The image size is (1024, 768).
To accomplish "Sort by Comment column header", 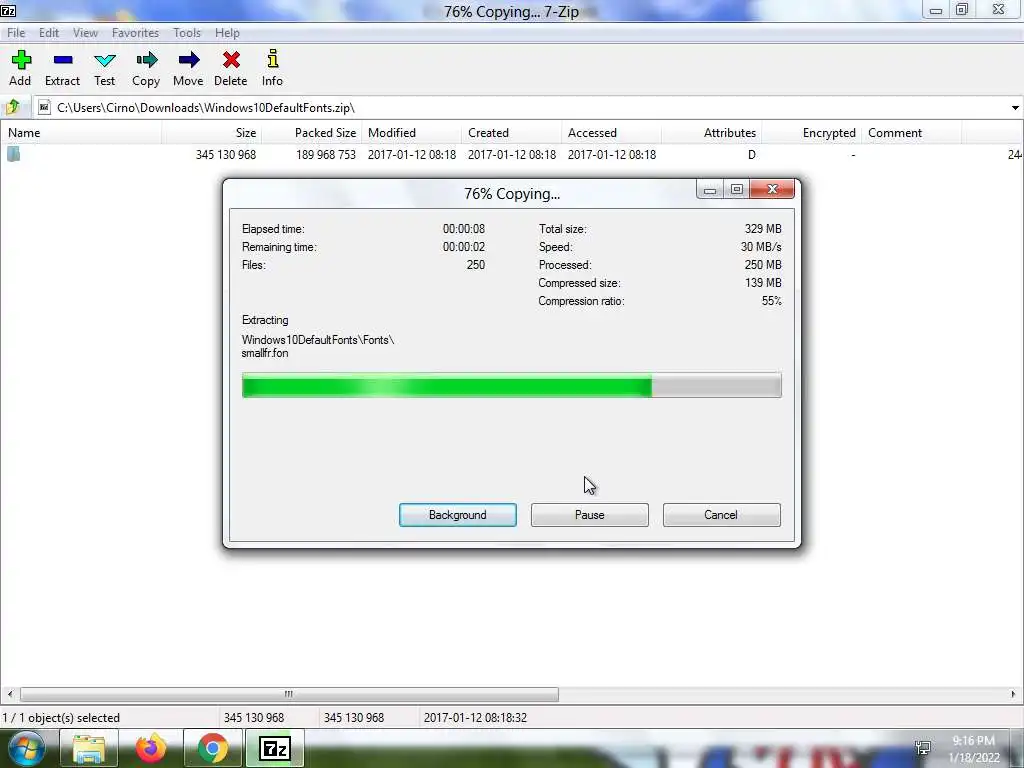I will [911, 133].
